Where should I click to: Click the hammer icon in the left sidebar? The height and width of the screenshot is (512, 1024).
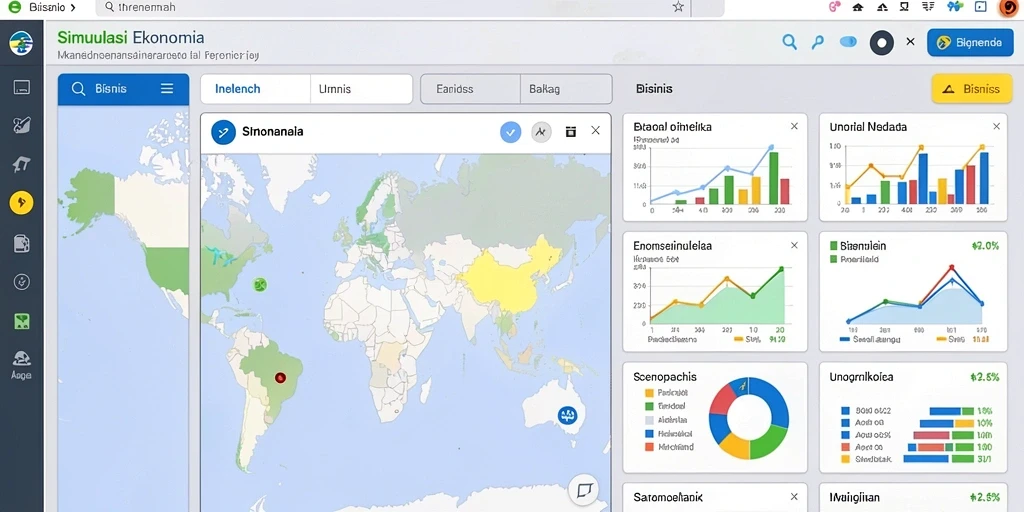[22, 165]
